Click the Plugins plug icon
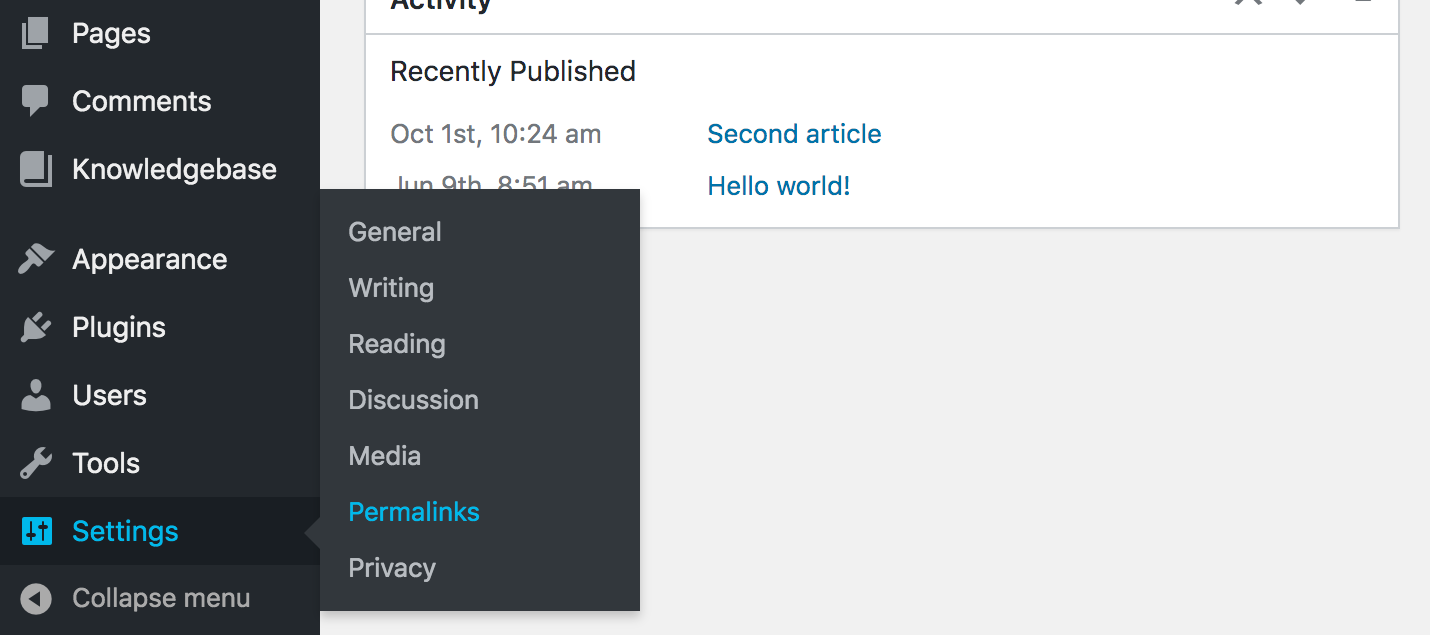 35,327
